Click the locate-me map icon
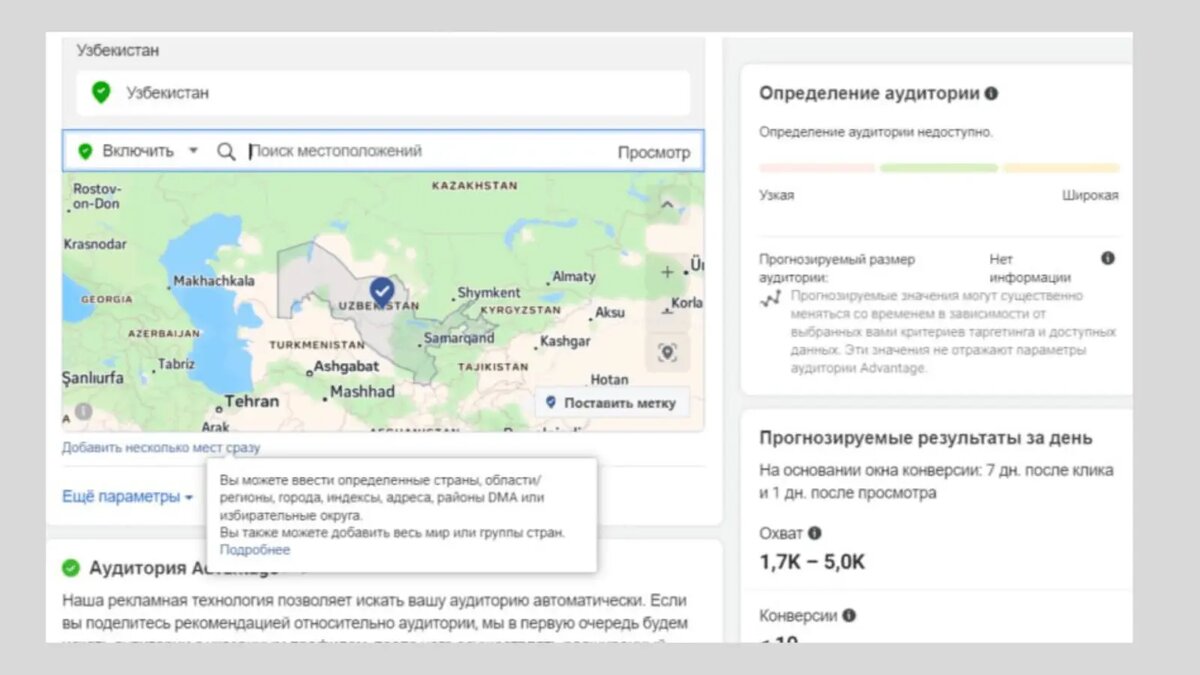Viewport: 1200px width, 675px height. pyautogui.click(x=667, y=352)
